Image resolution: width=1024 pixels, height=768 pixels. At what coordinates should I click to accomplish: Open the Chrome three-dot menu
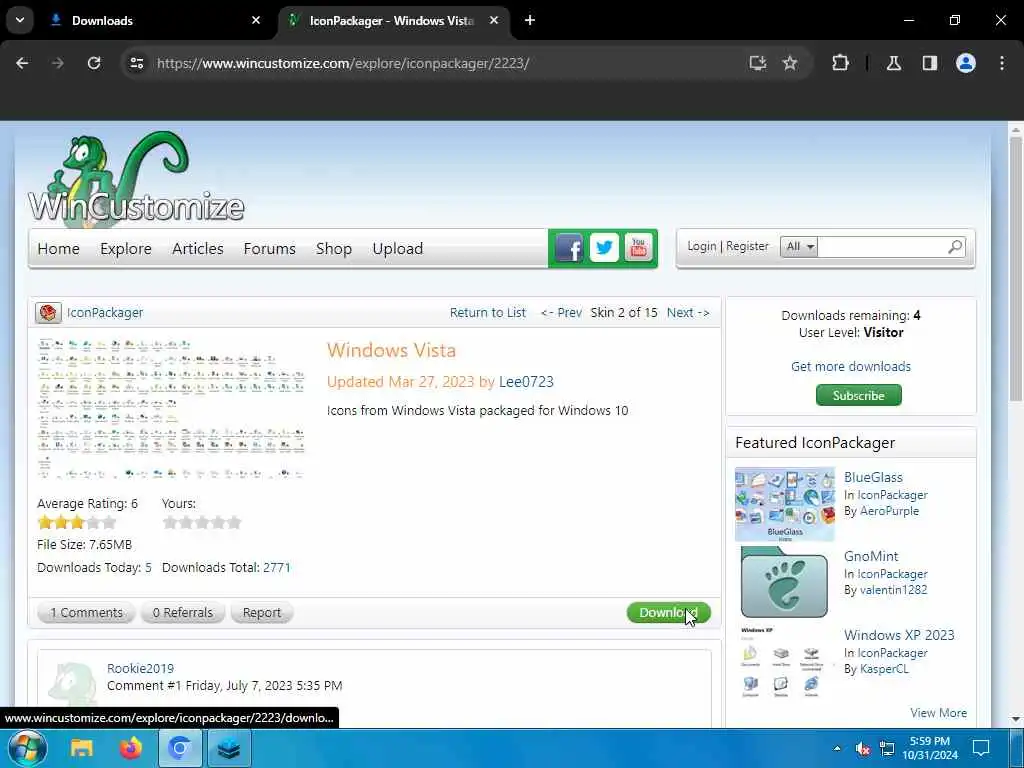point(1002,63)
